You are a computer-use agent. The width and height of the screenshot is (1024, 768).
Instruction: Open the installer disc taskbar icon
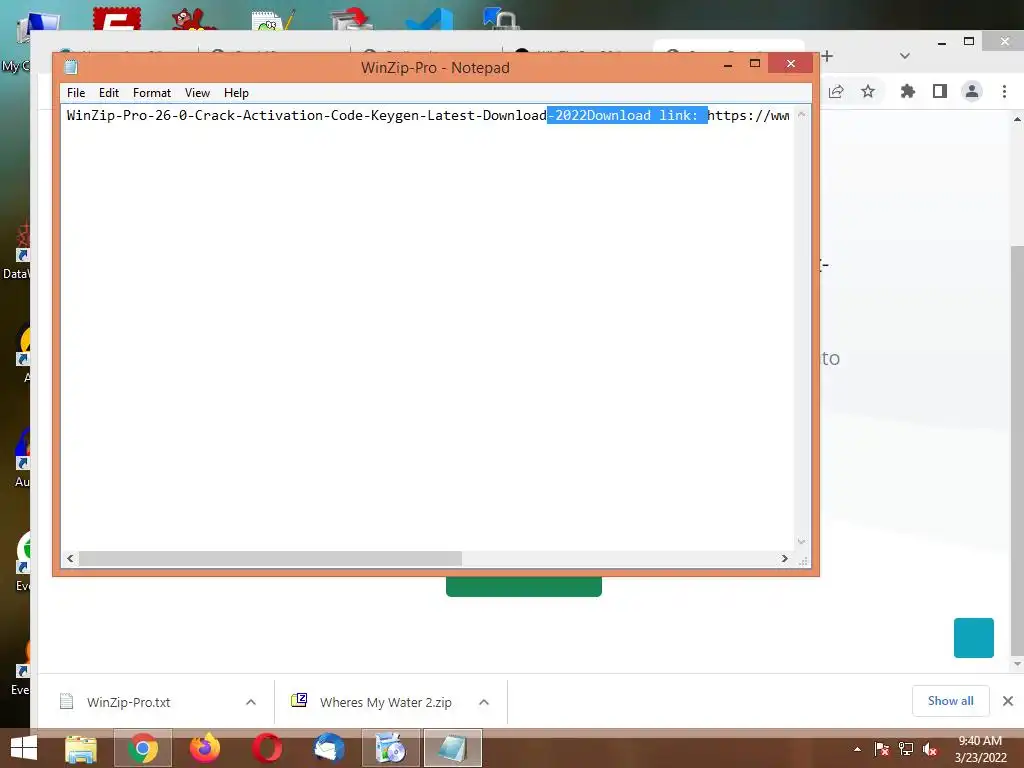391,748
